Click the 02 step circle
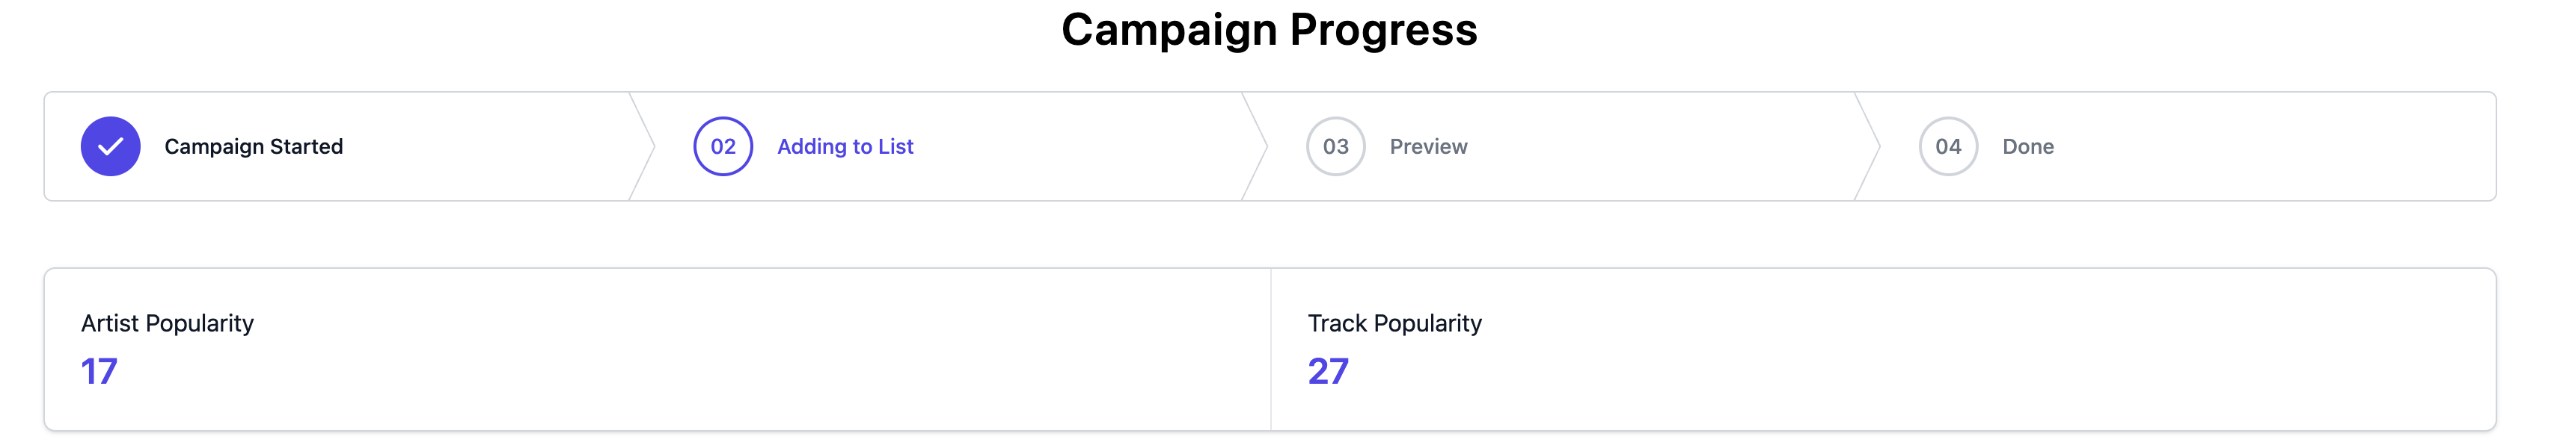The image size is (2560, 448). click(x=722, y=146)
